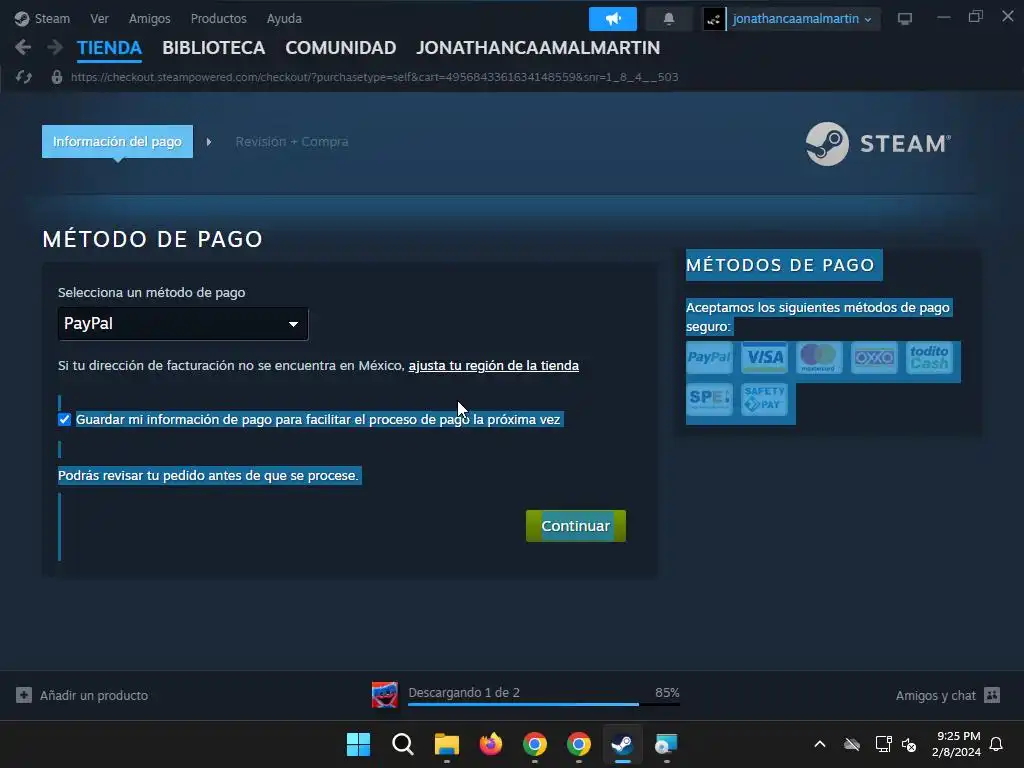This screenshot has width=1024, height=768.
Task: Click the Mastercard payment logo
Action: 819,357
